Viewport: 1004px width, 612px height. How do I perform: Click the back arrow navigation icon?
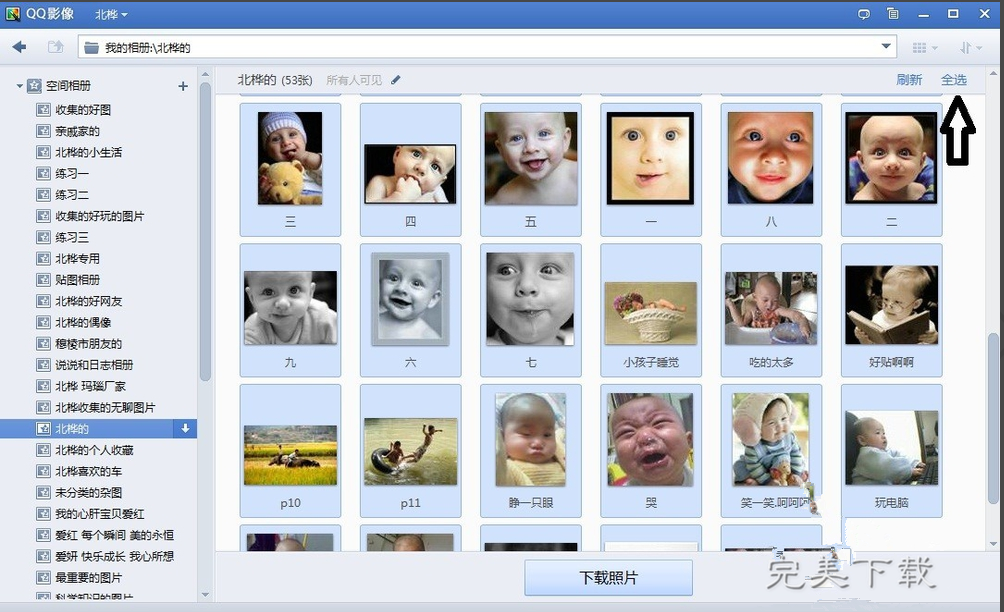[x=19, y=47]
